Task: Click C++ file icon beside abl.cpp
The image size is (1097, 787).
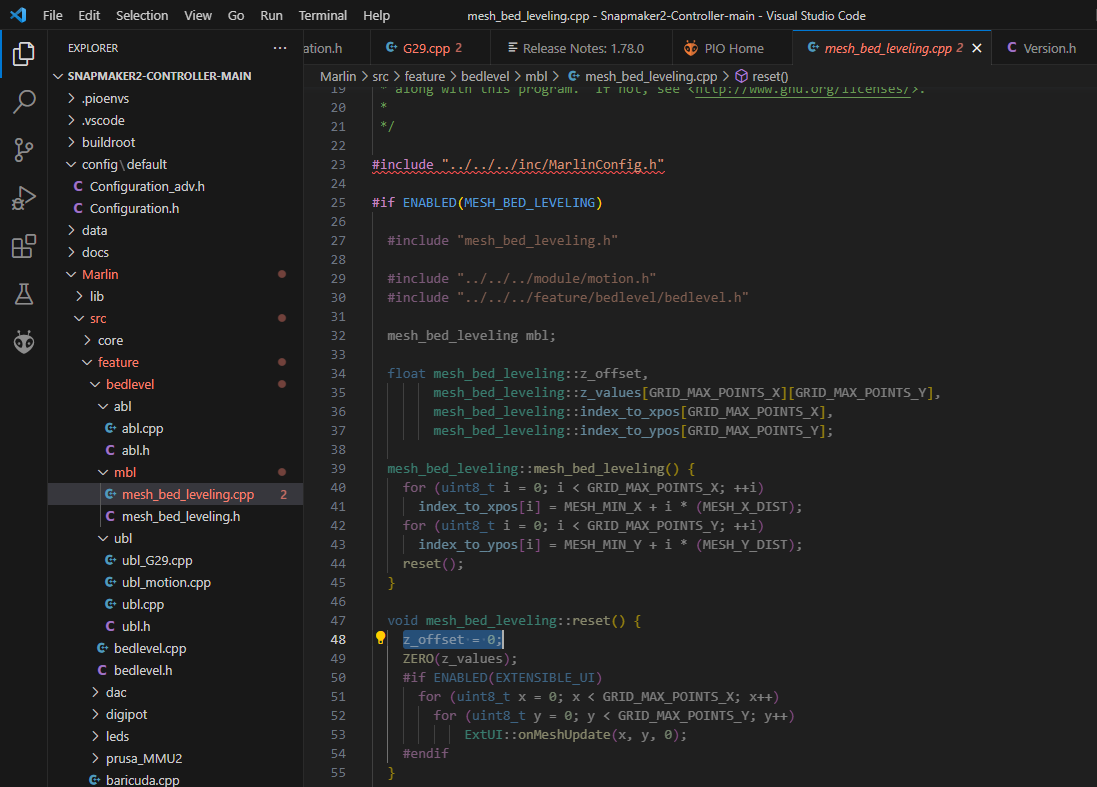Action: [x=111, y=428]
